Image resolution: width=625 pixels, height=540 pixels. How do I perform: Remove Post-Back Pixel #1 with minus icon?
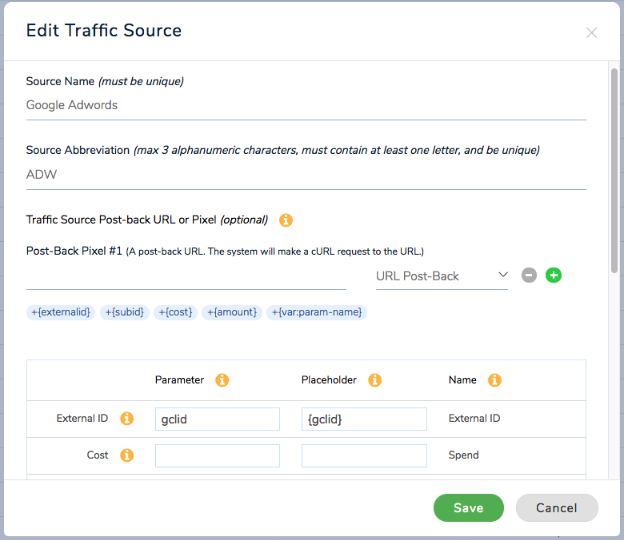coord(529,275)
